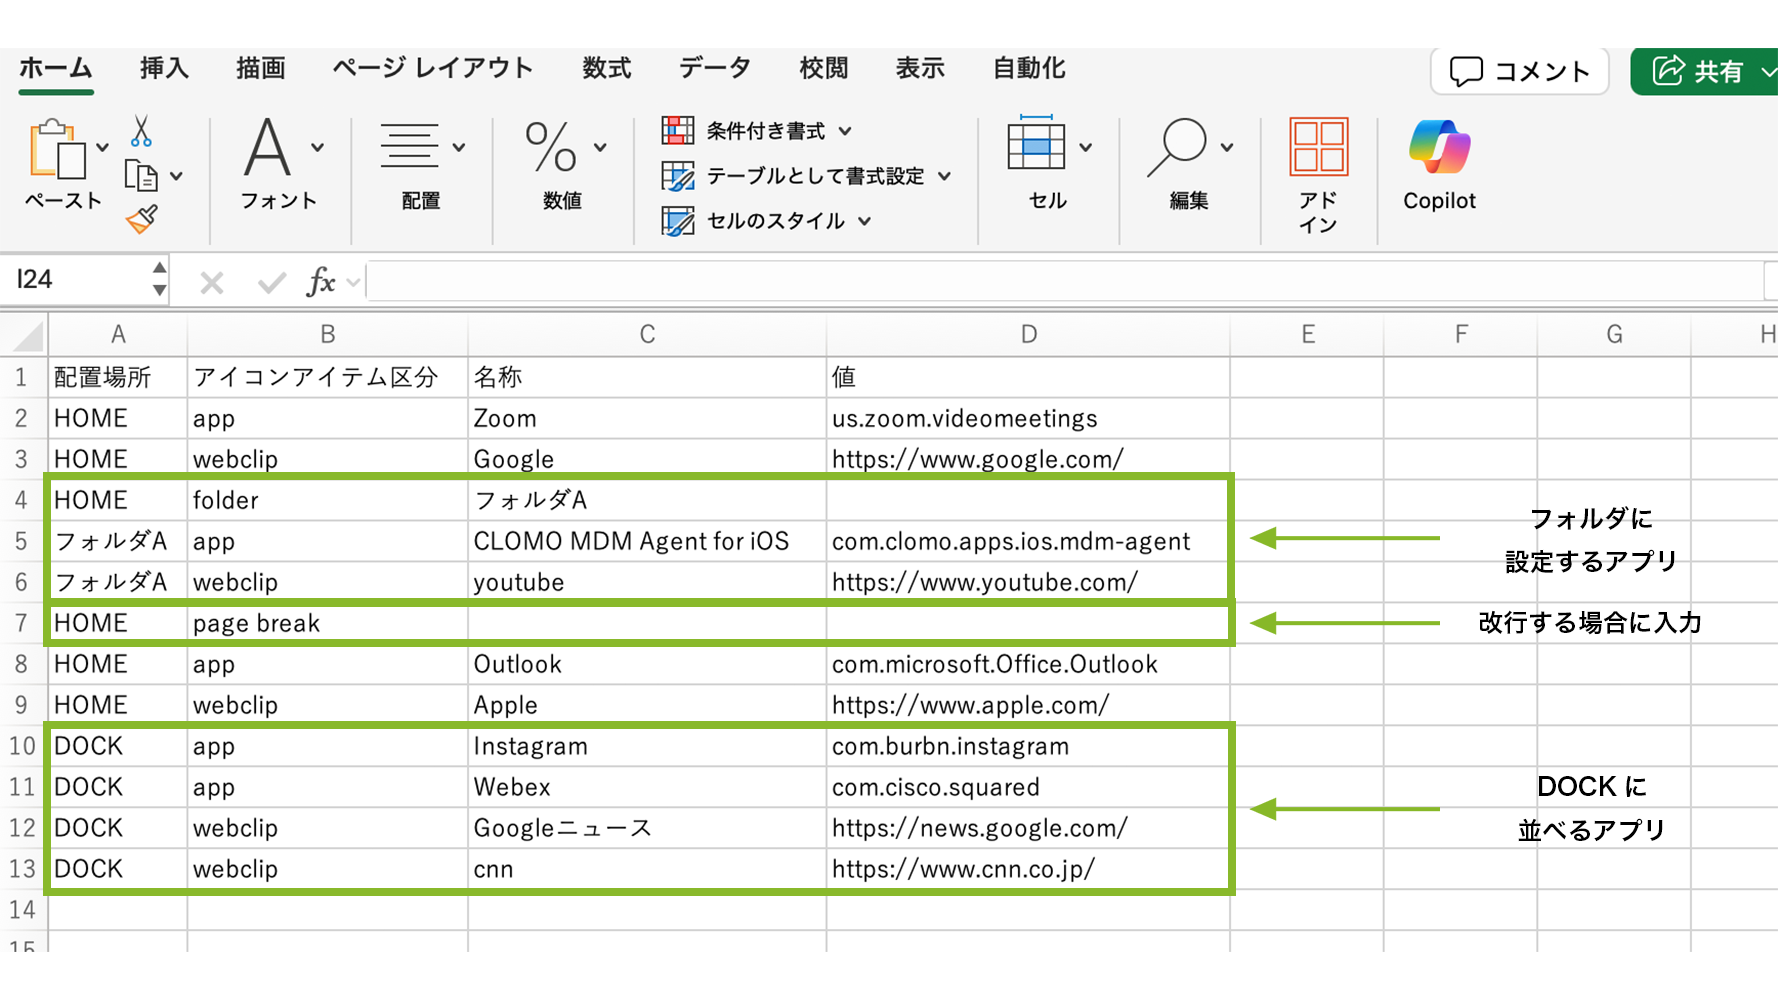This screenshot has height=1000, width=1778.
Task: Click the fx insert function icon
Action: 320,282
